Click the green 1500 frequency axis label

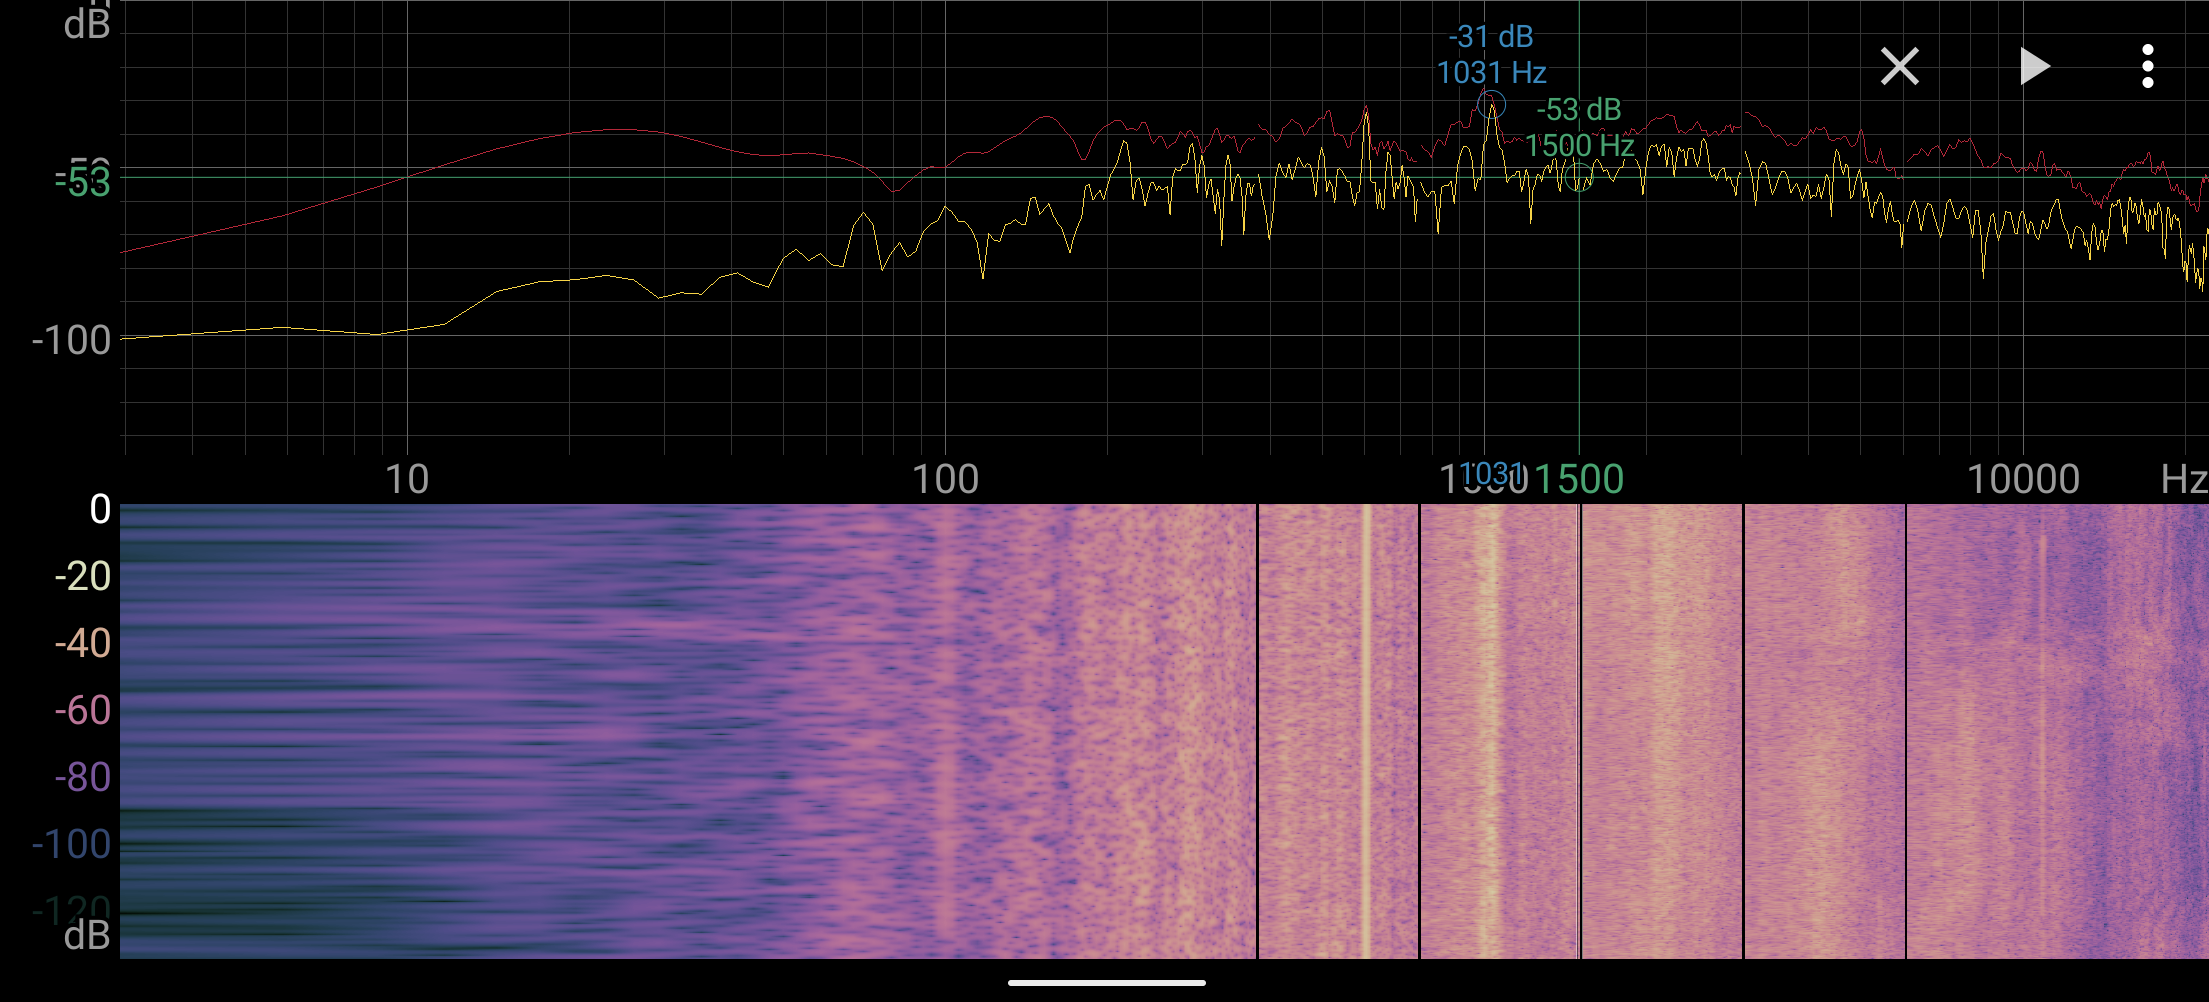click(x=1579, y=480)
